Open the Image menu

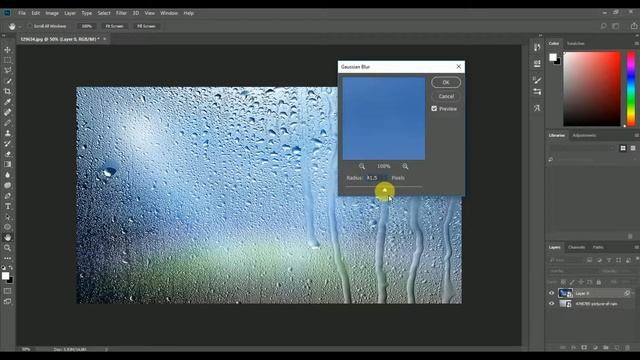point(52,13)
